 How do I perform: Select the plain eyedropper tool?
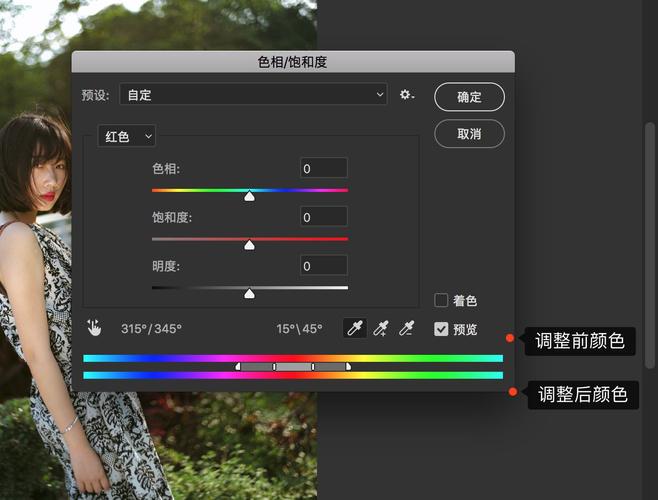coord(354,328)
